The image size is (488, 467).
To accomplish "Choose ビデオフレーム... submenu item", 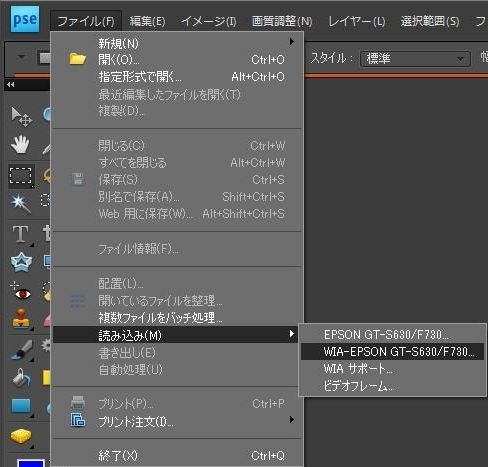I will pos(392,386).
